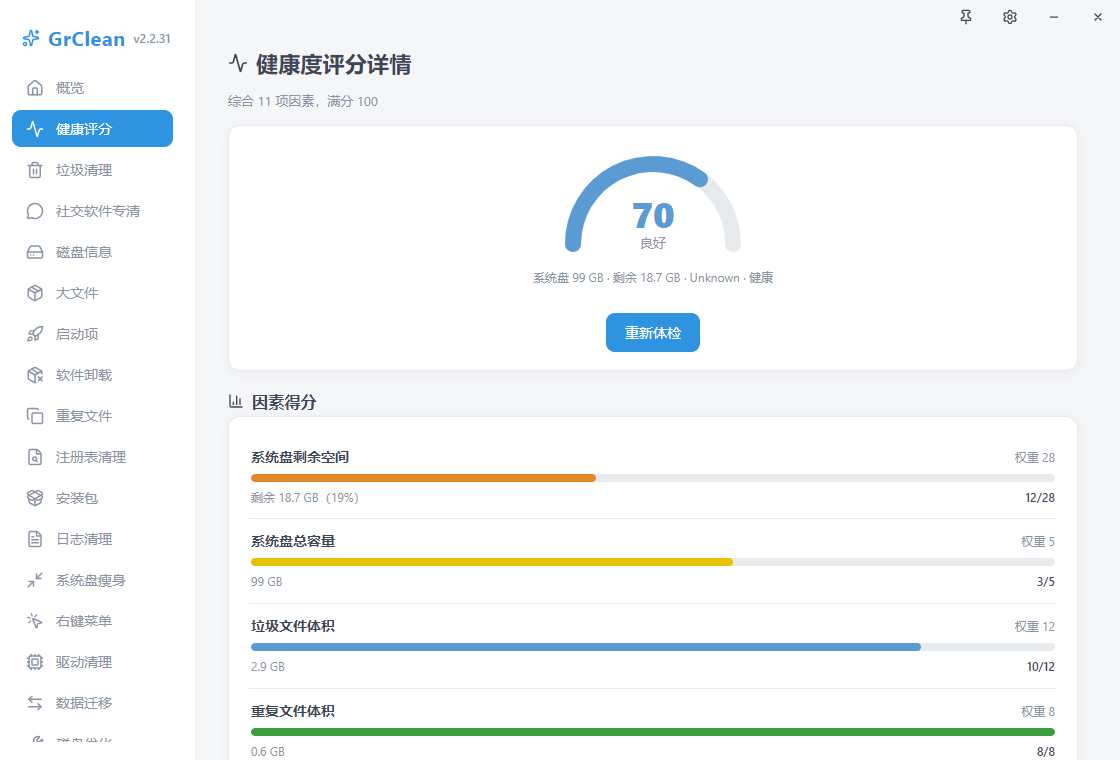1120x760 pixels.
Task: Click the package icon beside 安装包
Action: [34, 498]
